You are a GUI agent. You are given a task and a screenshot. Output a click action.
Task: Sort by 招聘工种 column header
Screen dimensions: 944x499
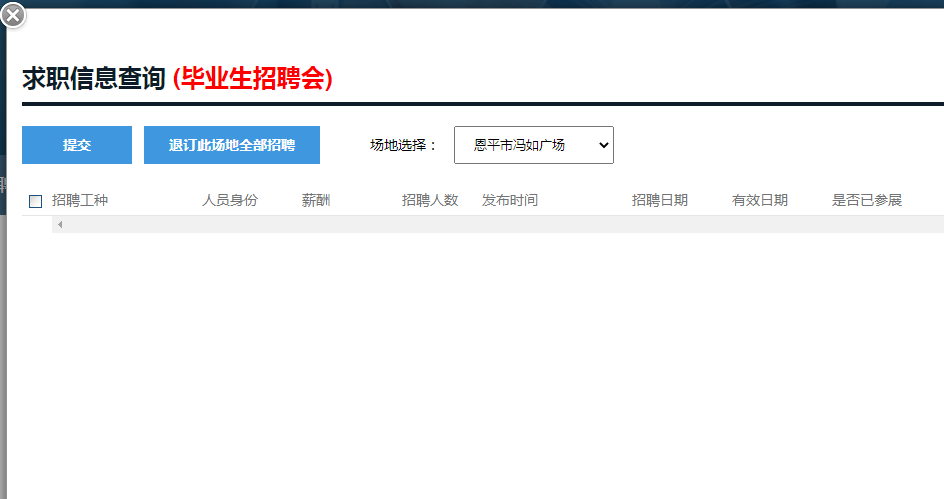[x=80, y=200]
